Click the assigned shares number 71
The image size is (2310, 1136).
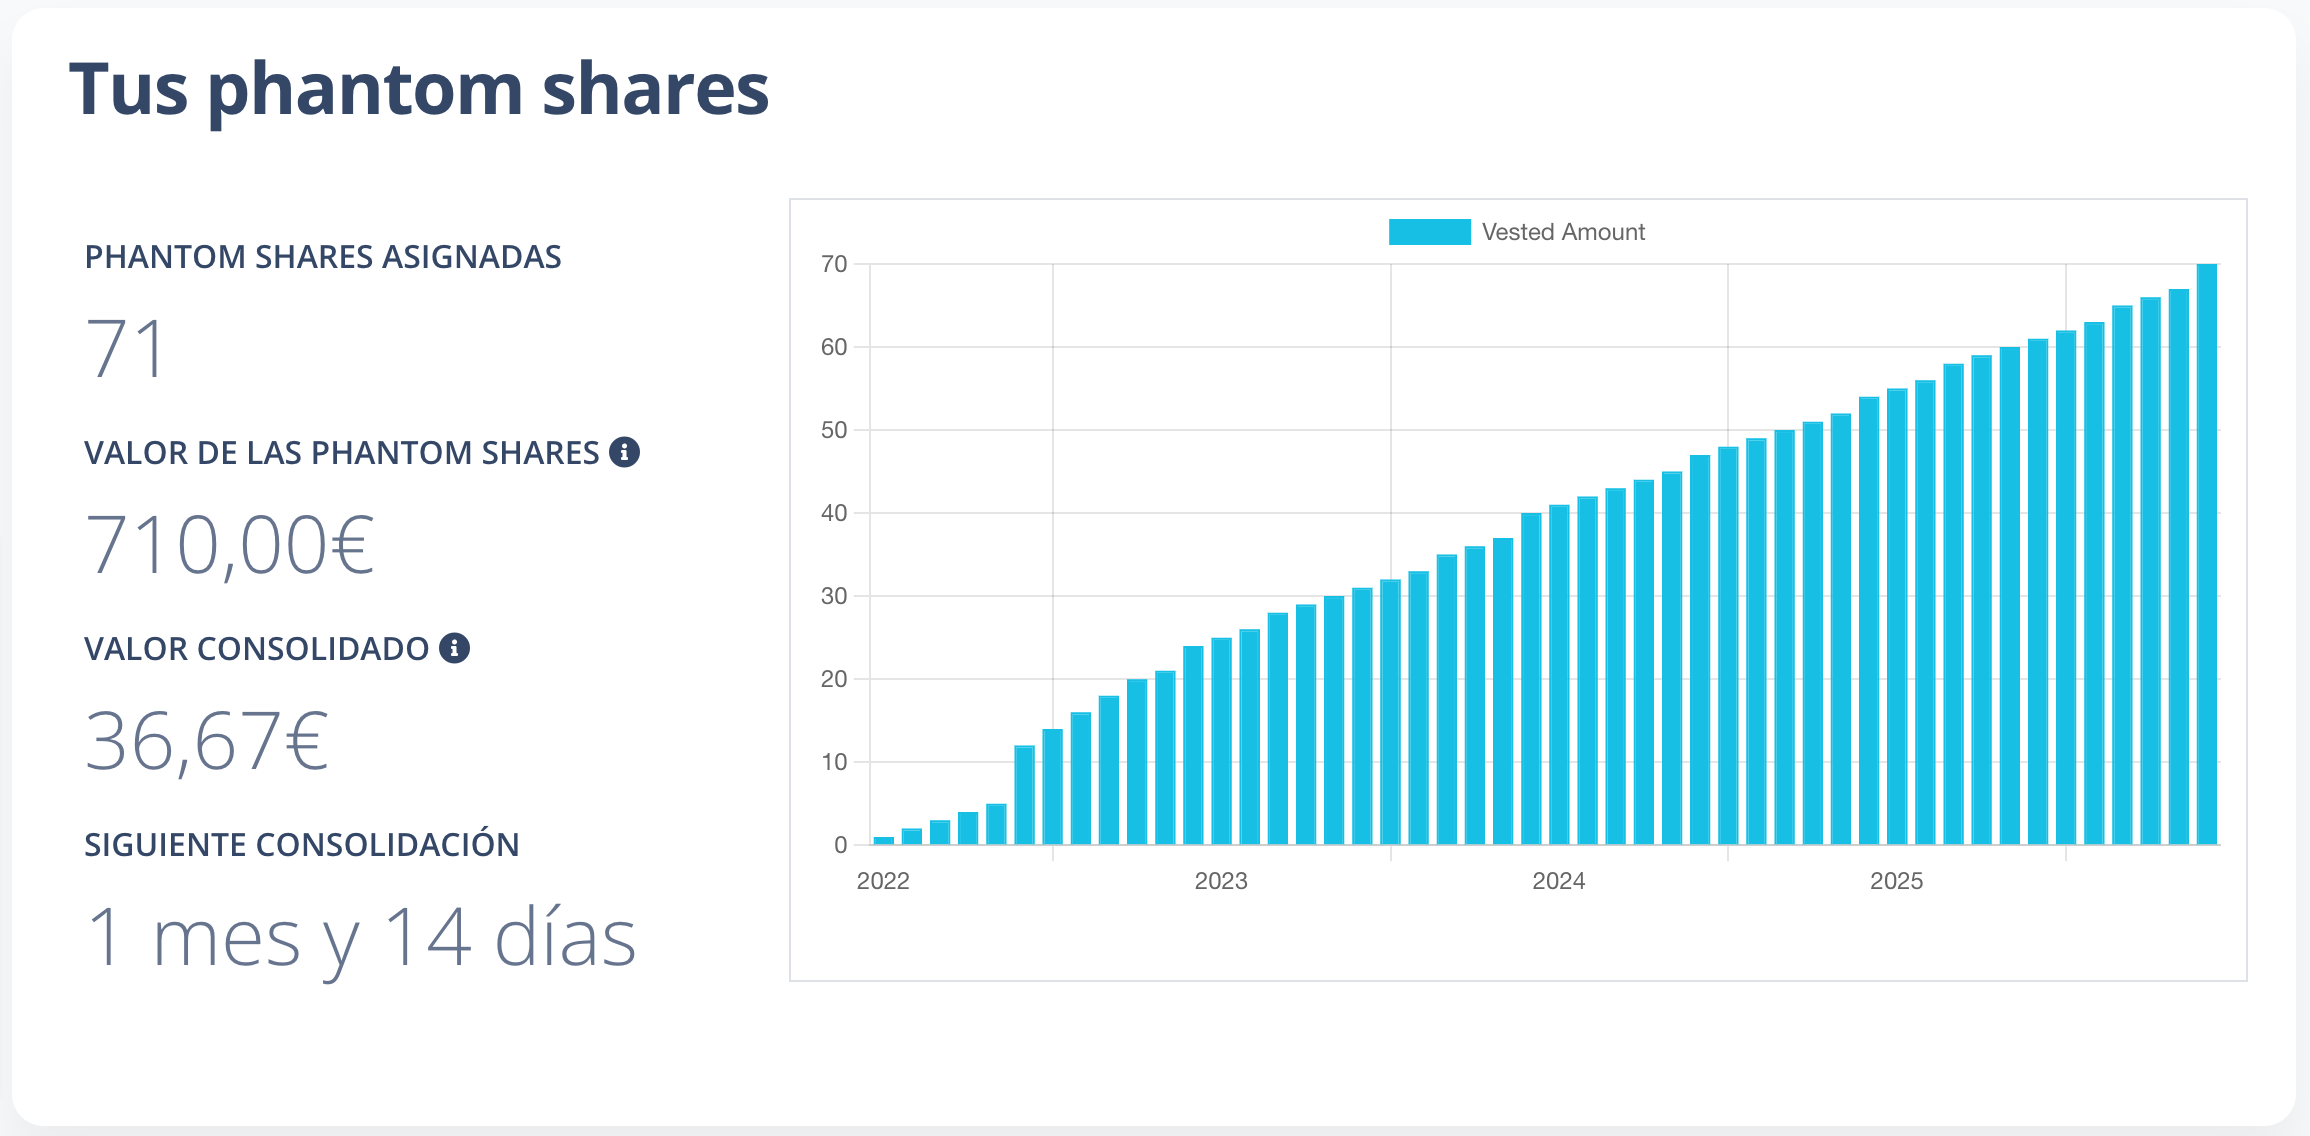coord(125,349)
